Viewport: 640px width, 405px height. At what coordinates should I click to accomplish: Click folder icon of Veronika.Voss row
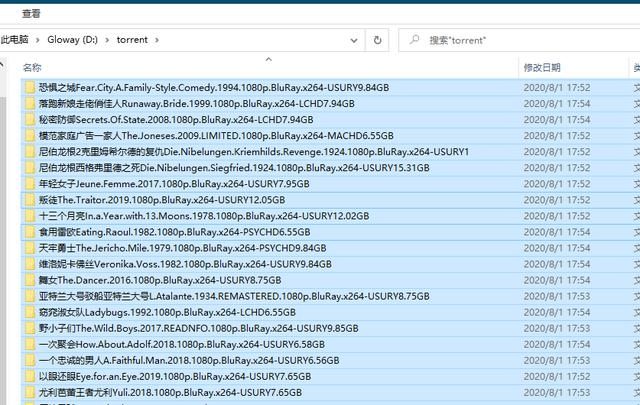pos(30,264)
